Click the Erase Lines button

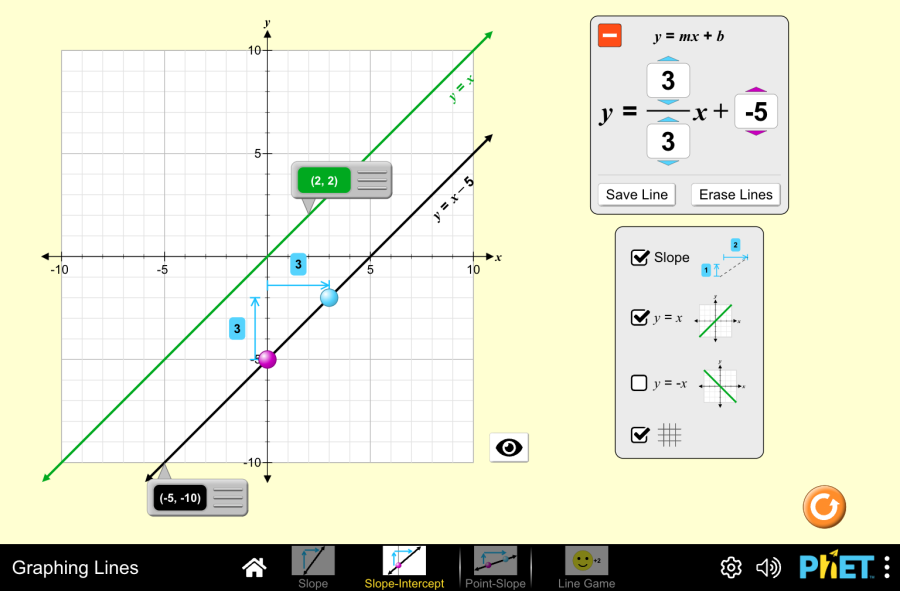[735, 194]
